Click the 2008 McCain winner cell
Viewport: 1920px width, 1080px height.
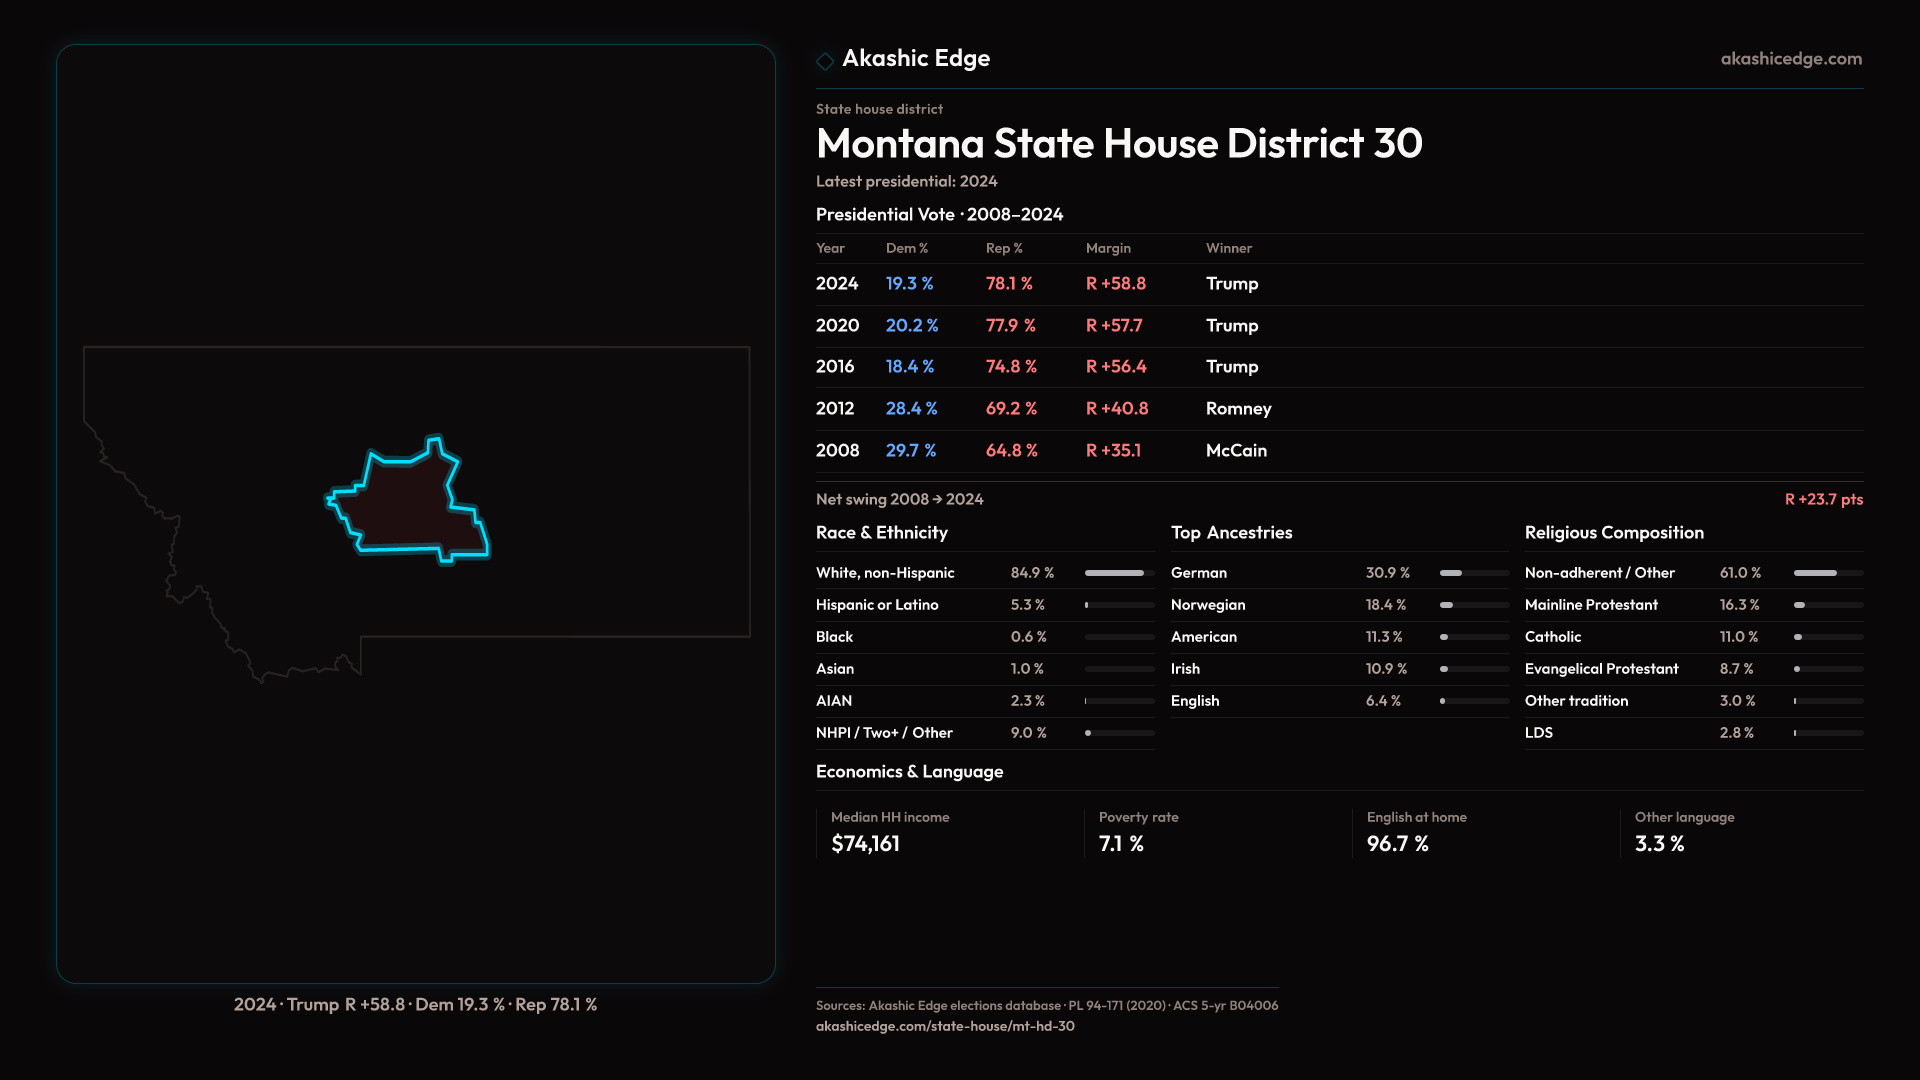(1235, 451)
